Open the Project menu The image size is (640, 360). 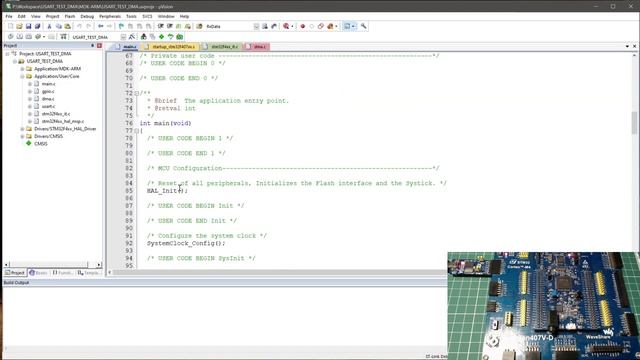click(x=52, y=16)
